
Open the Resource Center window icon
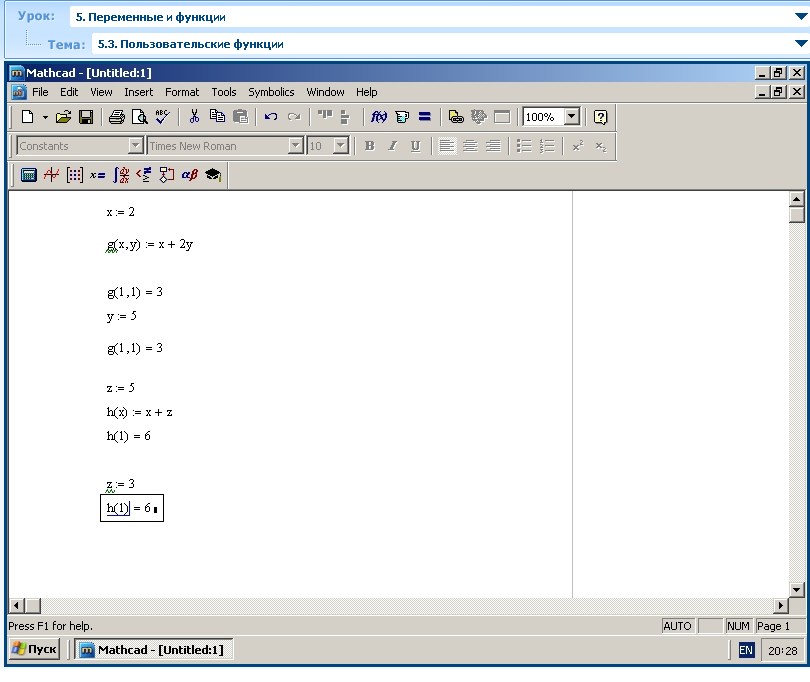point(502,117)
